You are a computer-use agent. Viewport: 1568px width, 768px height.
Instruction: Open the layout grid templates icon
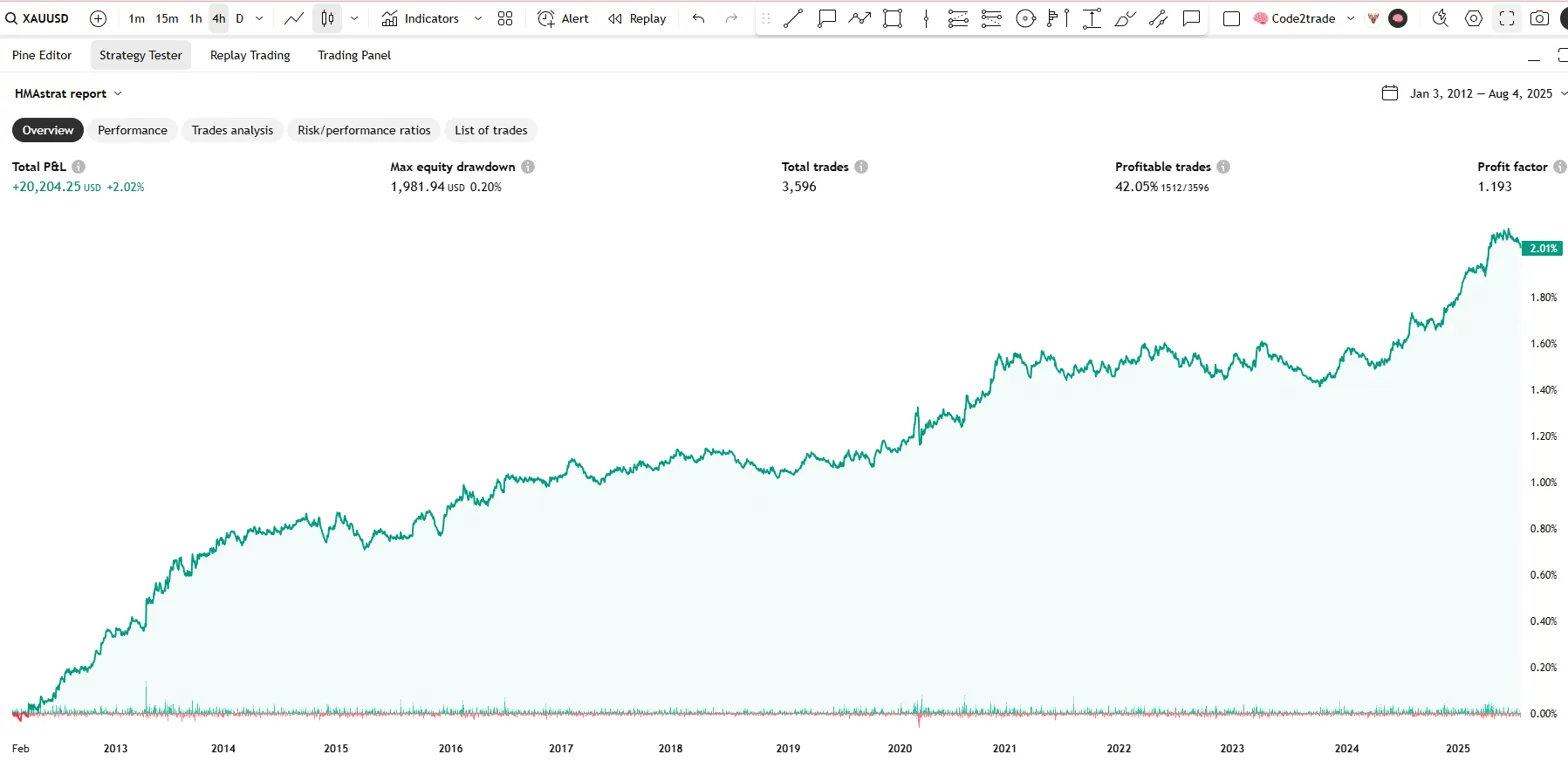pyautogui.click(x=505, y=18)
